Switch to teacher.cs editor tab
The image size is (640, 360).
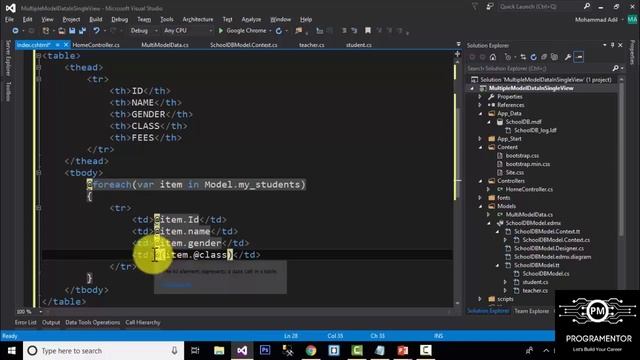[x=311, y=45]
